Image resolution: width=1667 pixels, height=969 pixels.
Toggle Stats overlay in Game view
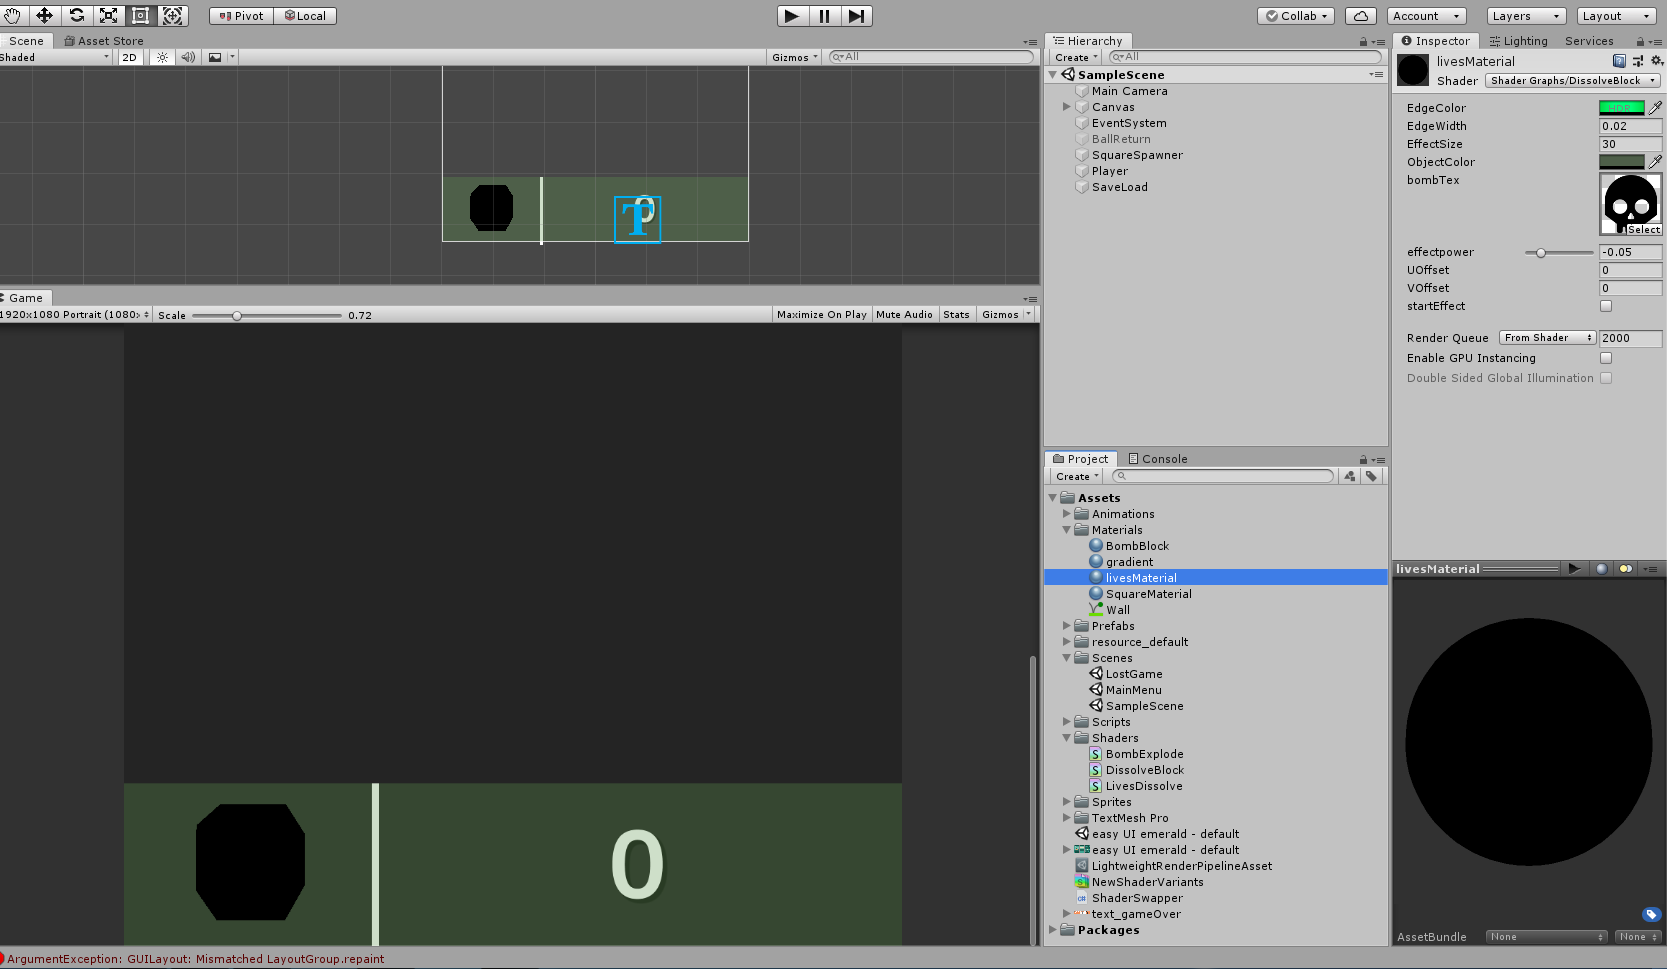(x=956, y=314)
